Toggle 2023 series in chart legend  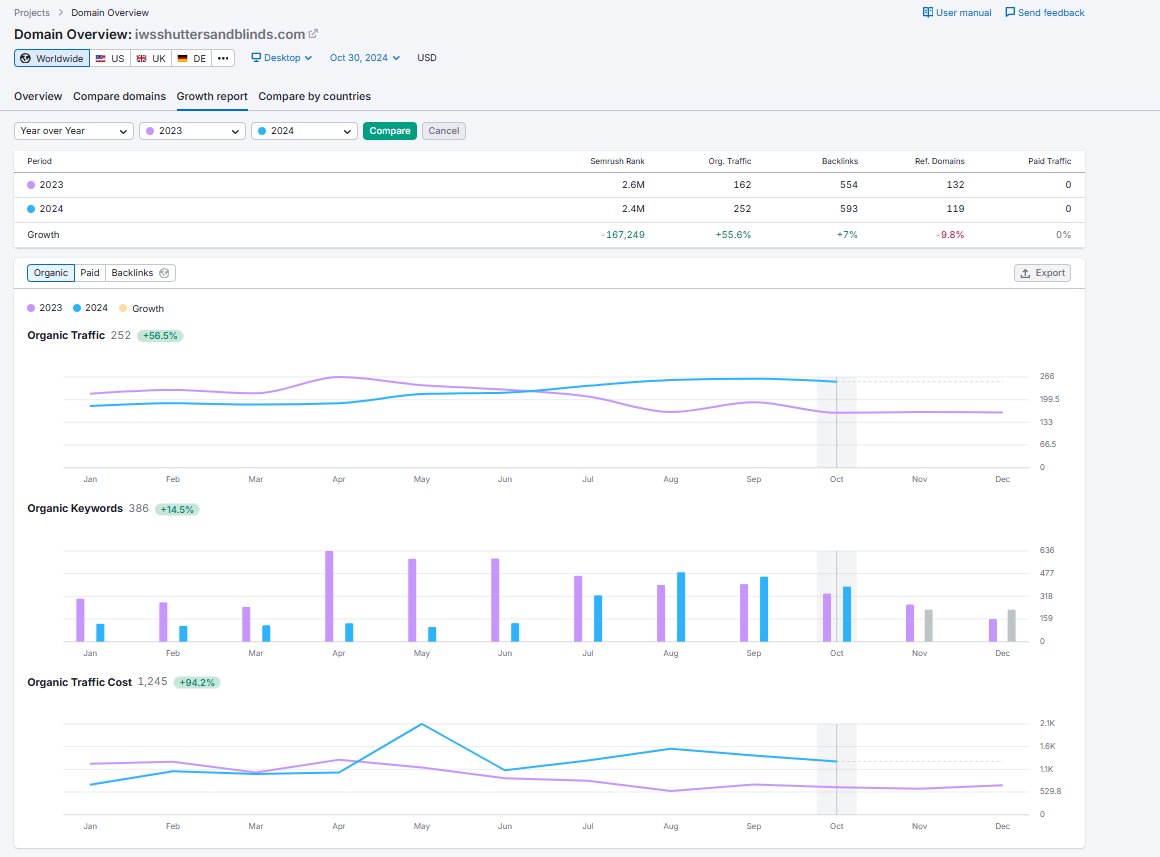(44, 308)
